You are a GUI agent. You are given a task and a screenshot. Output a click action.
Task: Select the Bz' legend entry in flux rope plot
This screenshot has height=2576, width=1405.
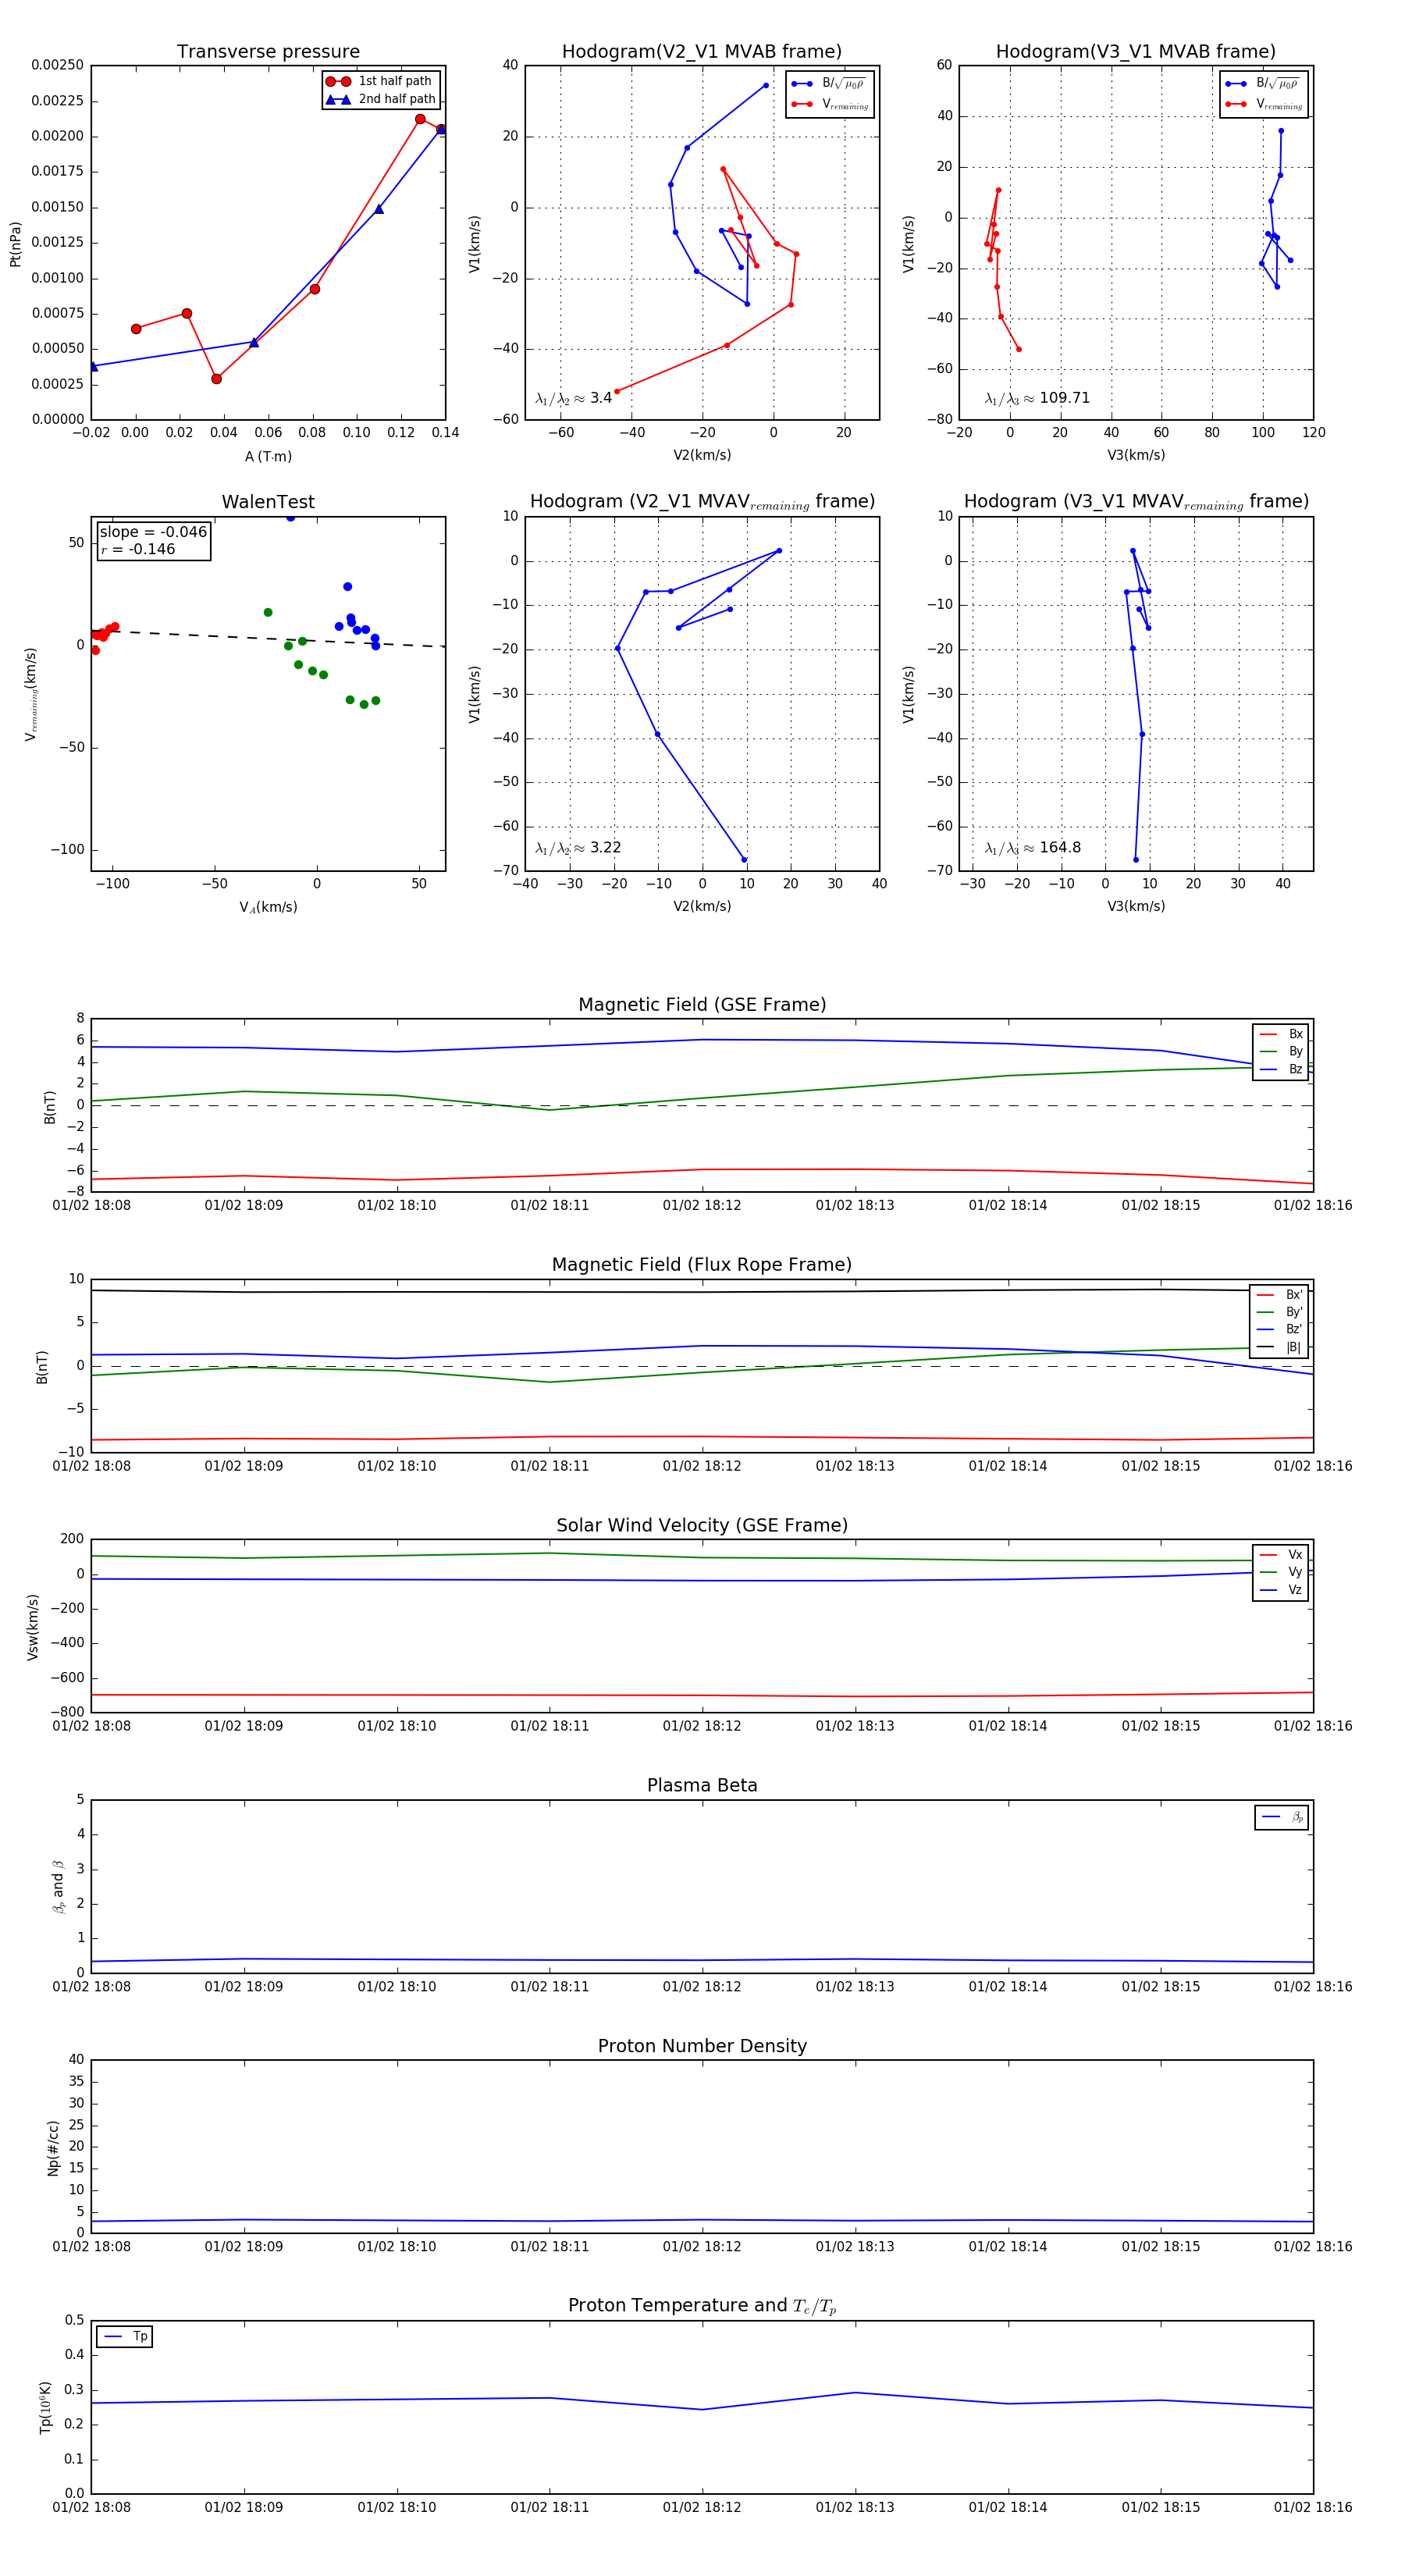[1280, 1329]
